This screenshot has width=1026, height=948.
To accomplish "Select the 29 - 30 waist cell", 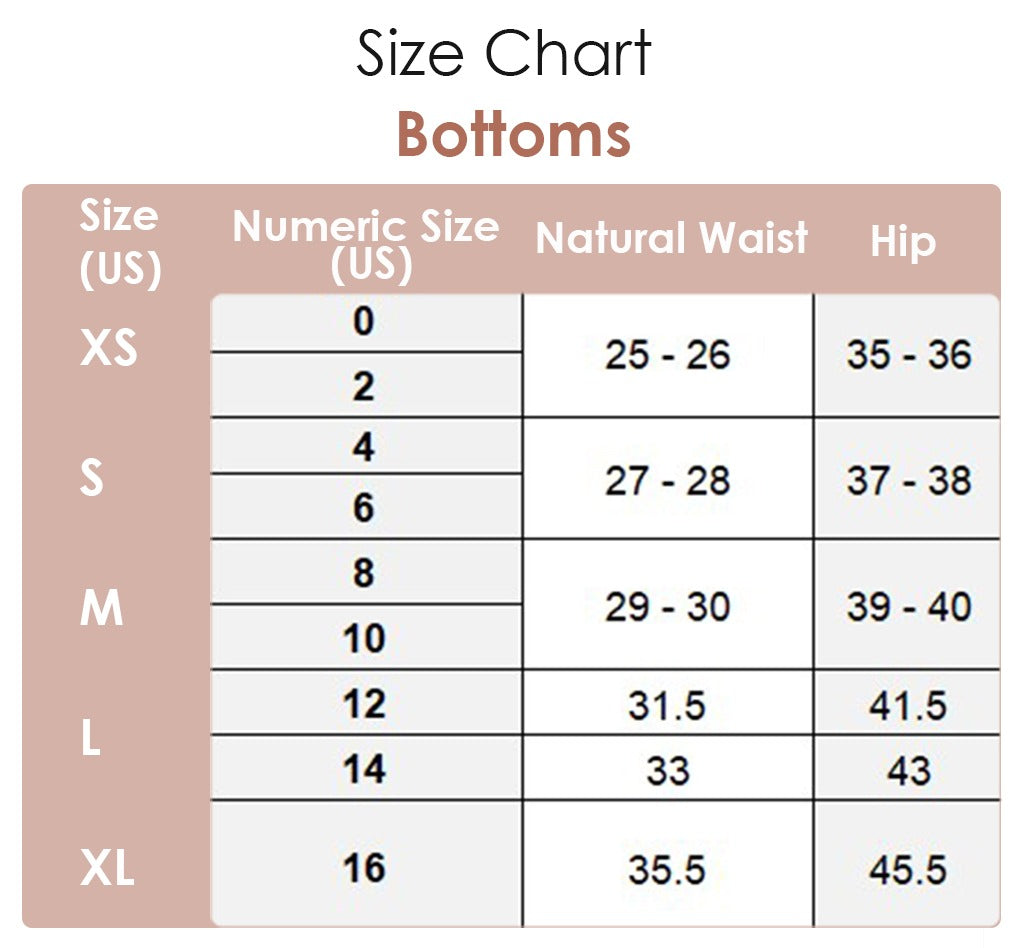I will coord(667,607).
